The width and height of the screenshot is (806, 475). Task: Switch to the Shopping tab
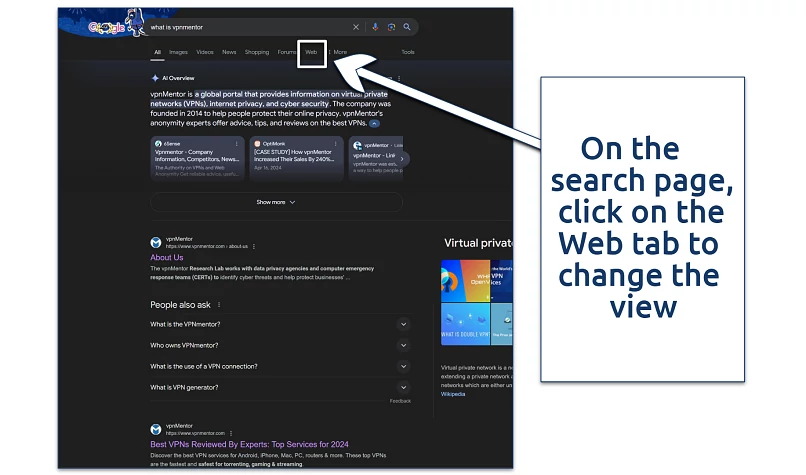(257, 52)
